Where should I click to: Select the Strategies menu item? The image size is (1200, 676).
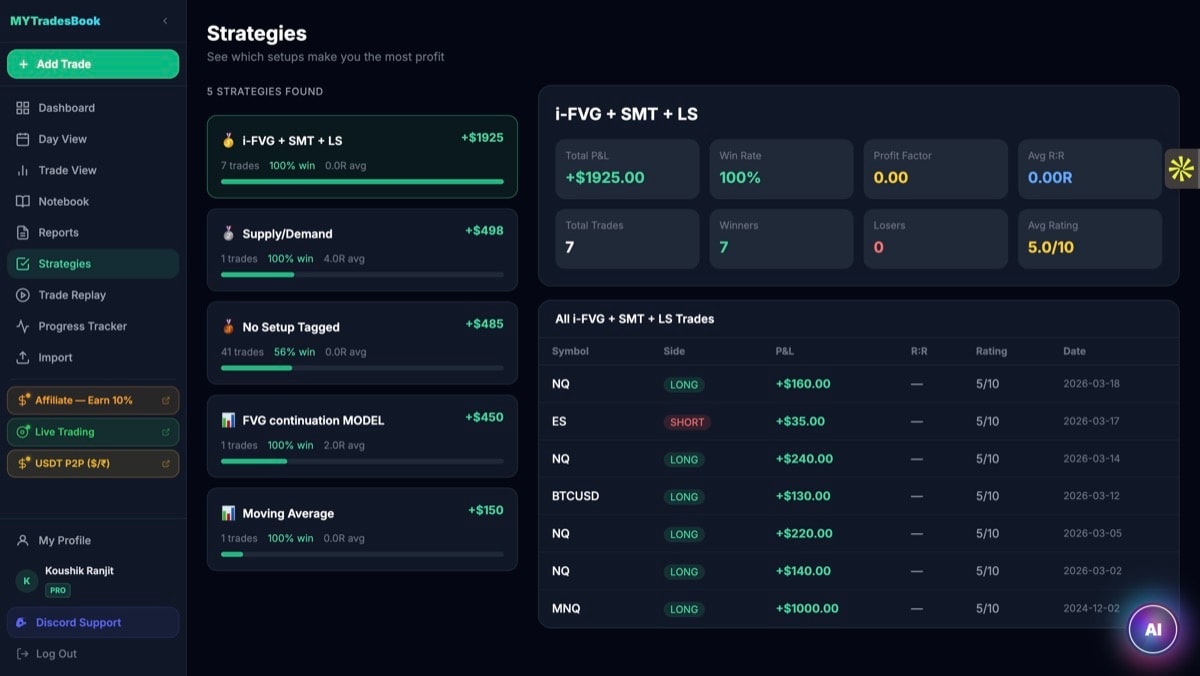[x=64, y=263]
